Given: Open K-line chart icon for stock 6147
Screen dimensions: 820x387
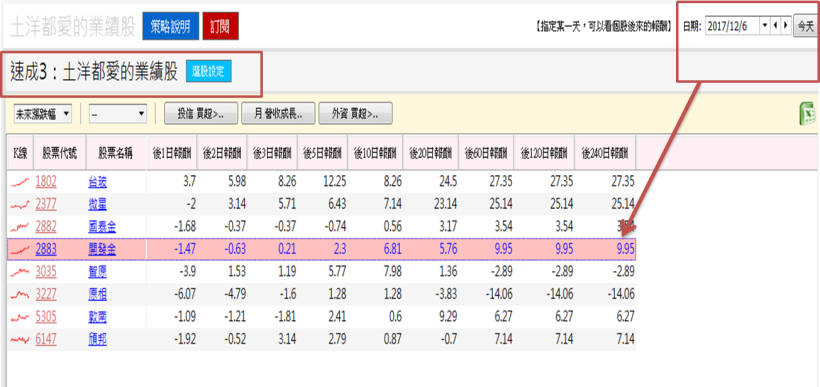Looking at the screenshot, I should pyautogui.click(x=20, y=340).
